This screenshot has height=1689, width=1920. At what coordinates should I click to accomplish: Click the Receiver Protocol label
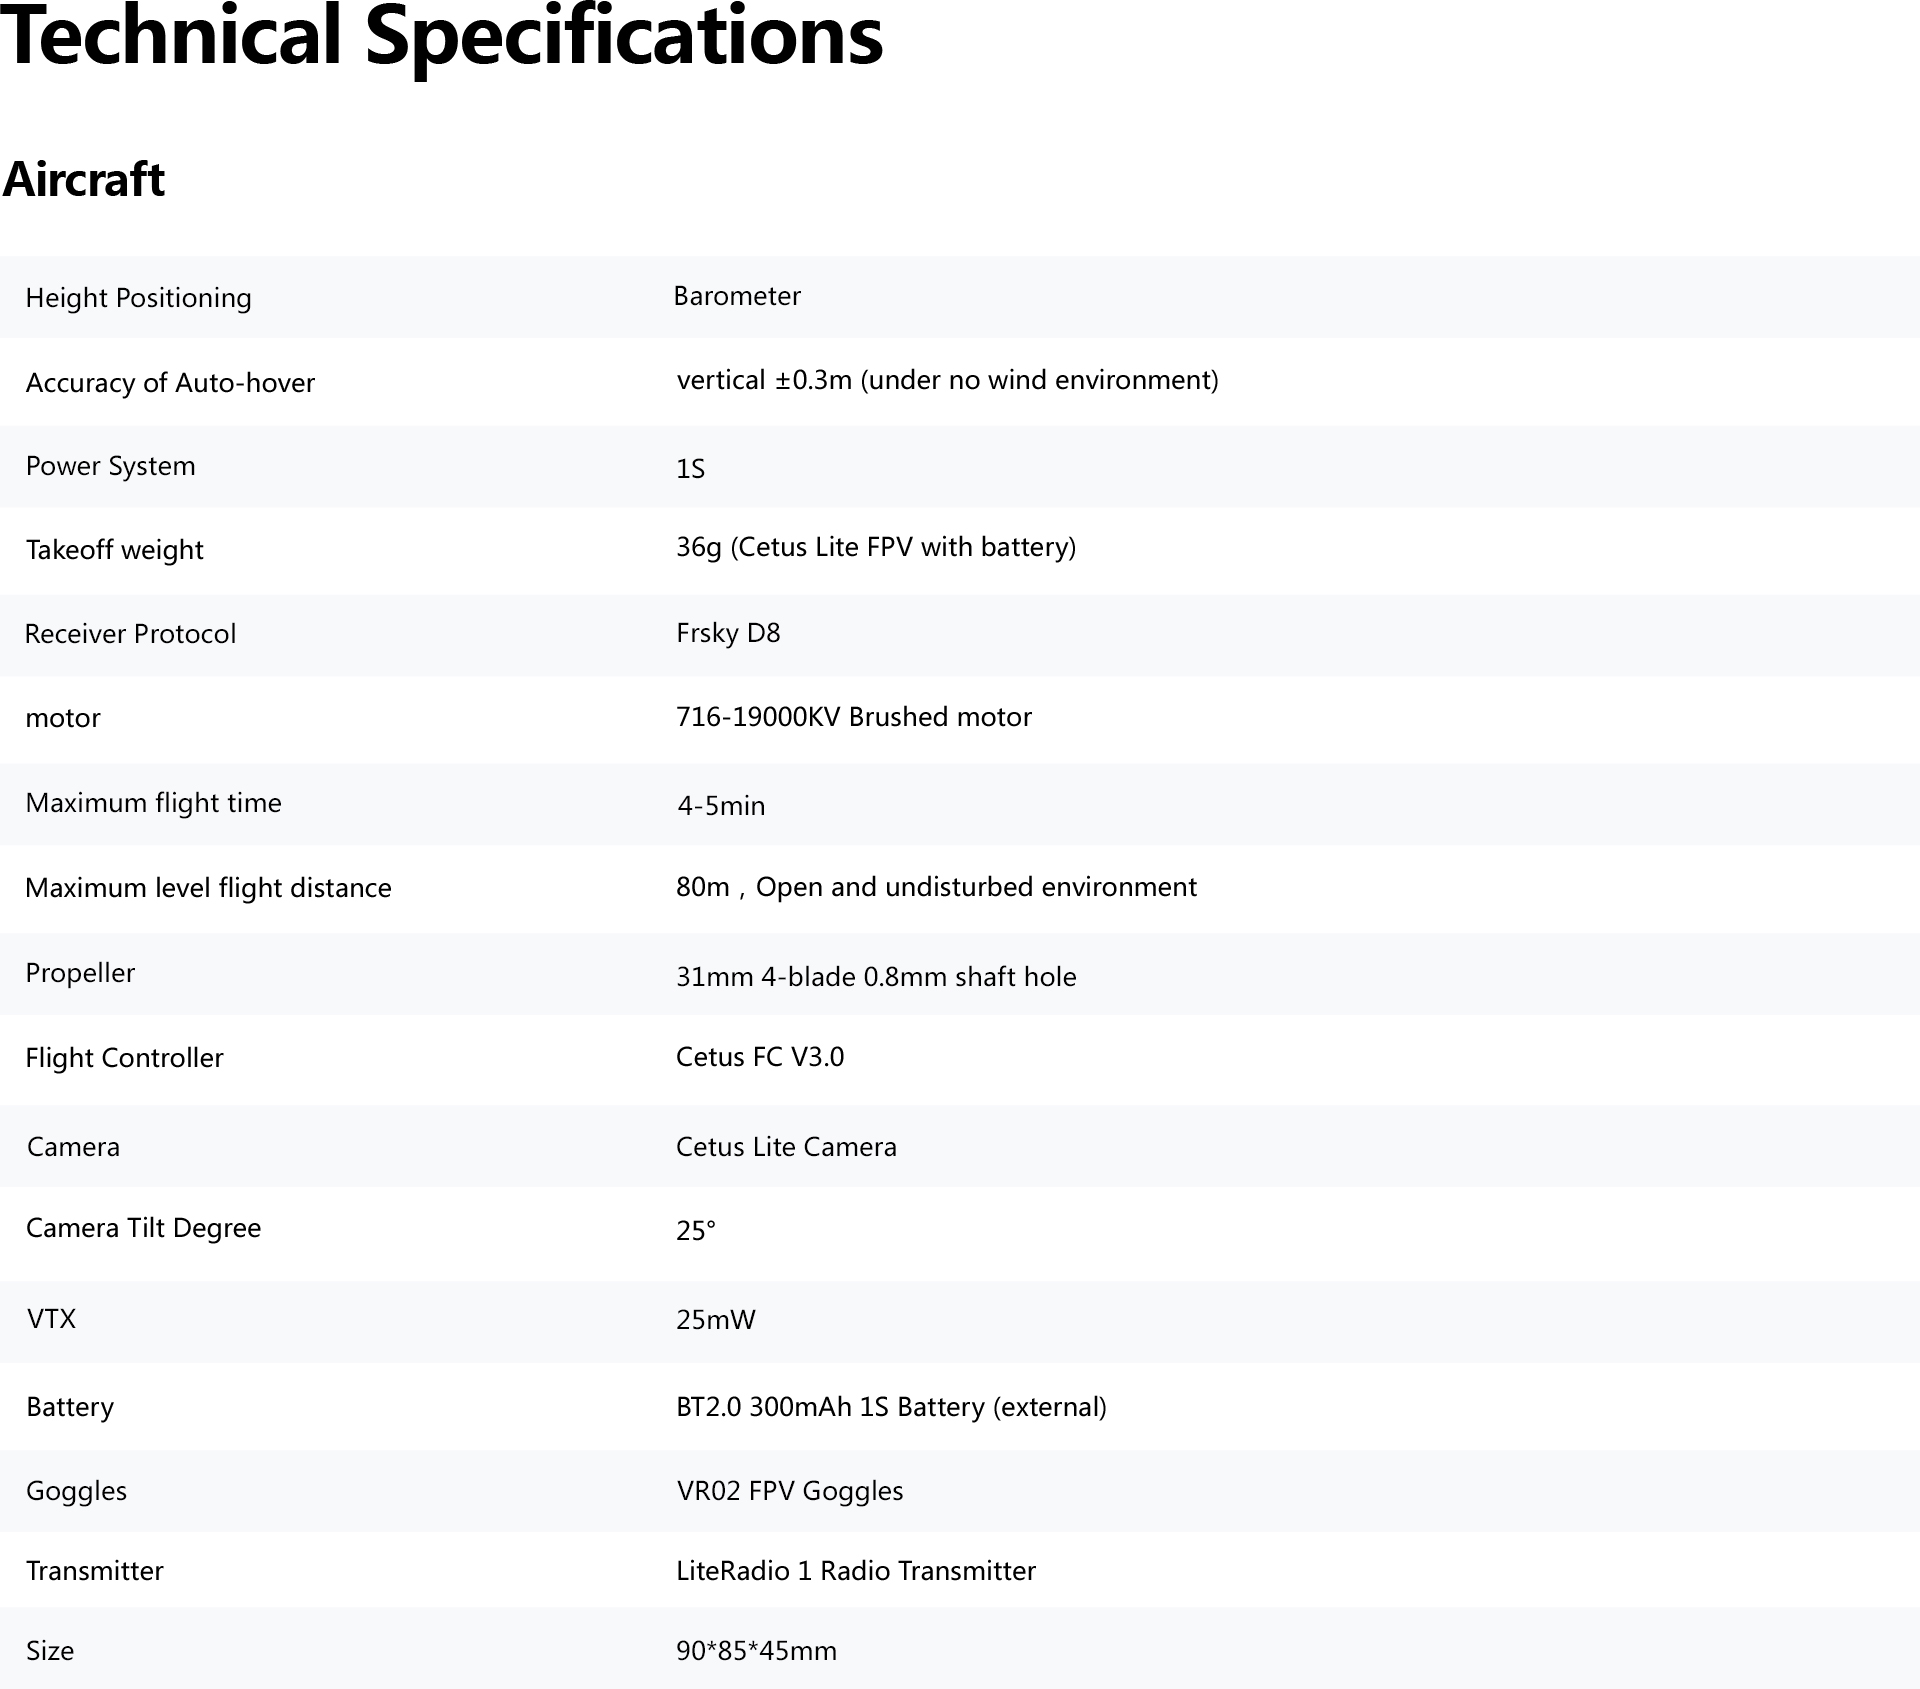tap(130, 634)
